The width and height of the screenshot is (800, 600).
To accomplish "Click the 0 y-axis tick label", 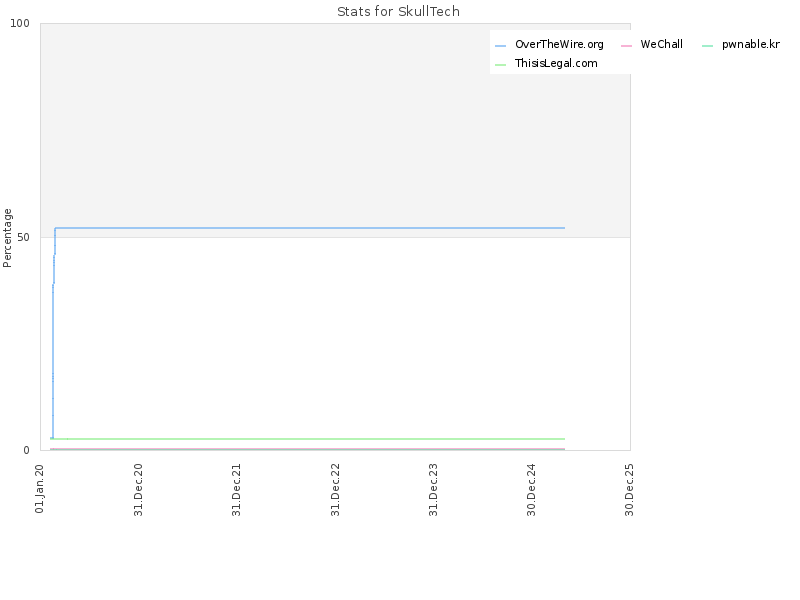I will [27, 451].
